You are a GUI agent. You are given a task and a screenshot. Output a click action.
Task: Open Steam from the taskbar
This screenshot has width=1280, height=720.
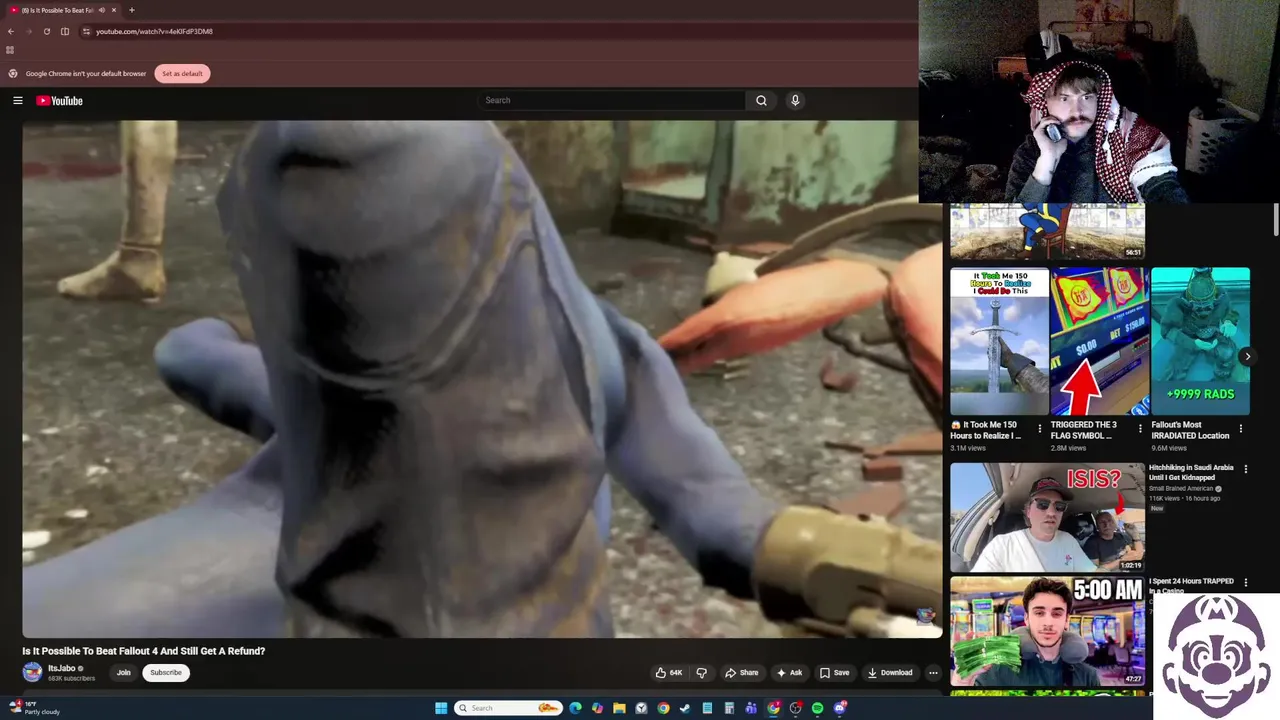point(685,708)
